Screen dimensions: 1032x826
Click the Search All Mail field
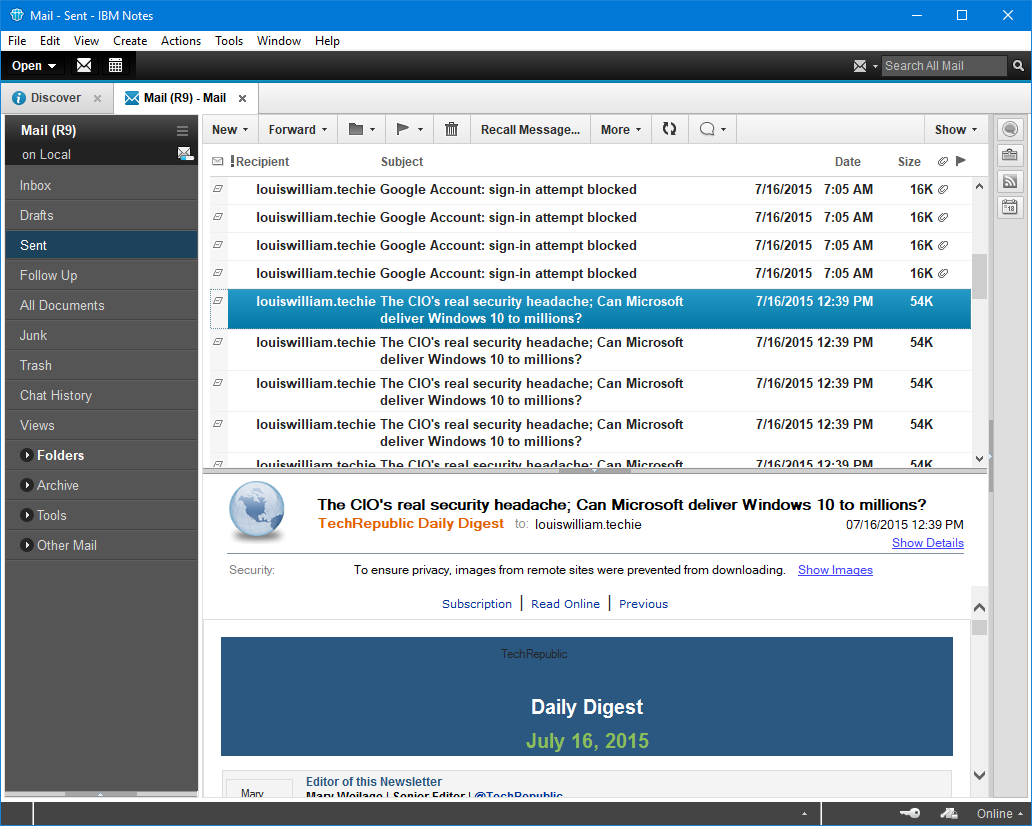tap(944, 66)
